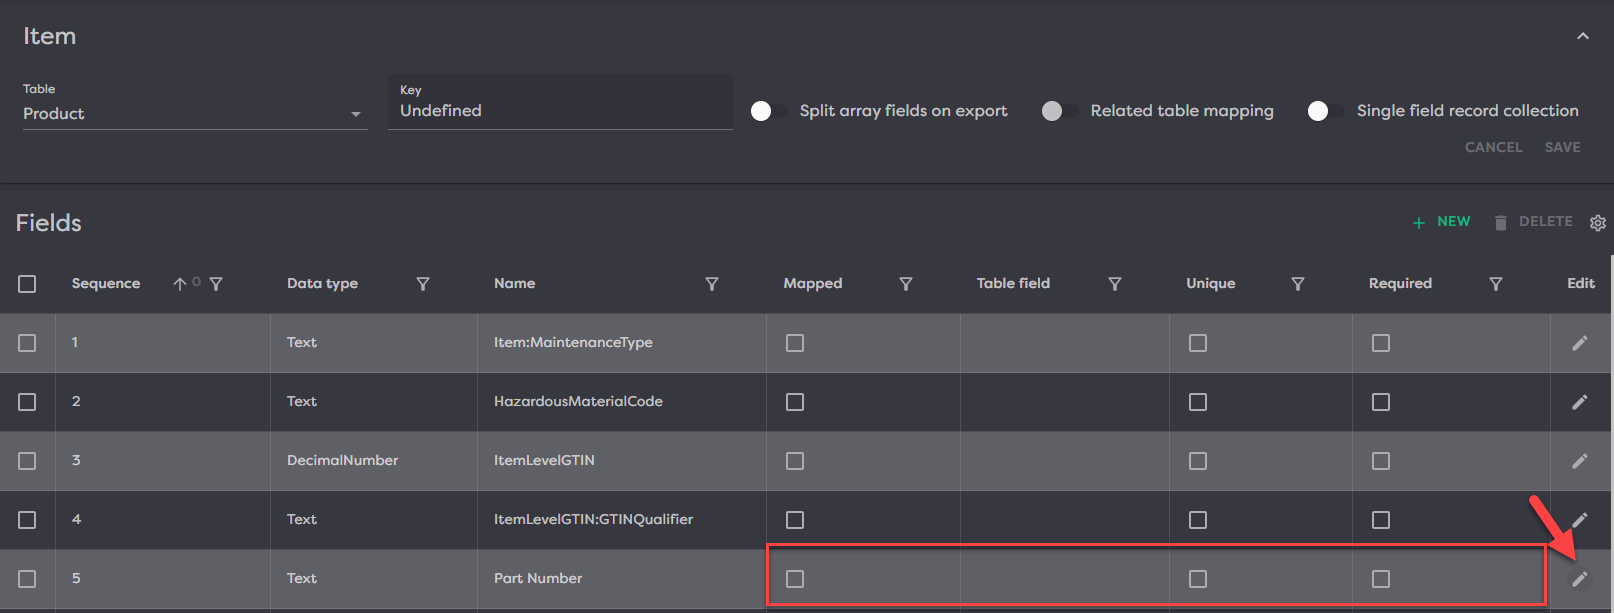The height and width of the screenshot is (613, 1614).
Task: Click filter icon on Table field column
Action: point(1115,284)
